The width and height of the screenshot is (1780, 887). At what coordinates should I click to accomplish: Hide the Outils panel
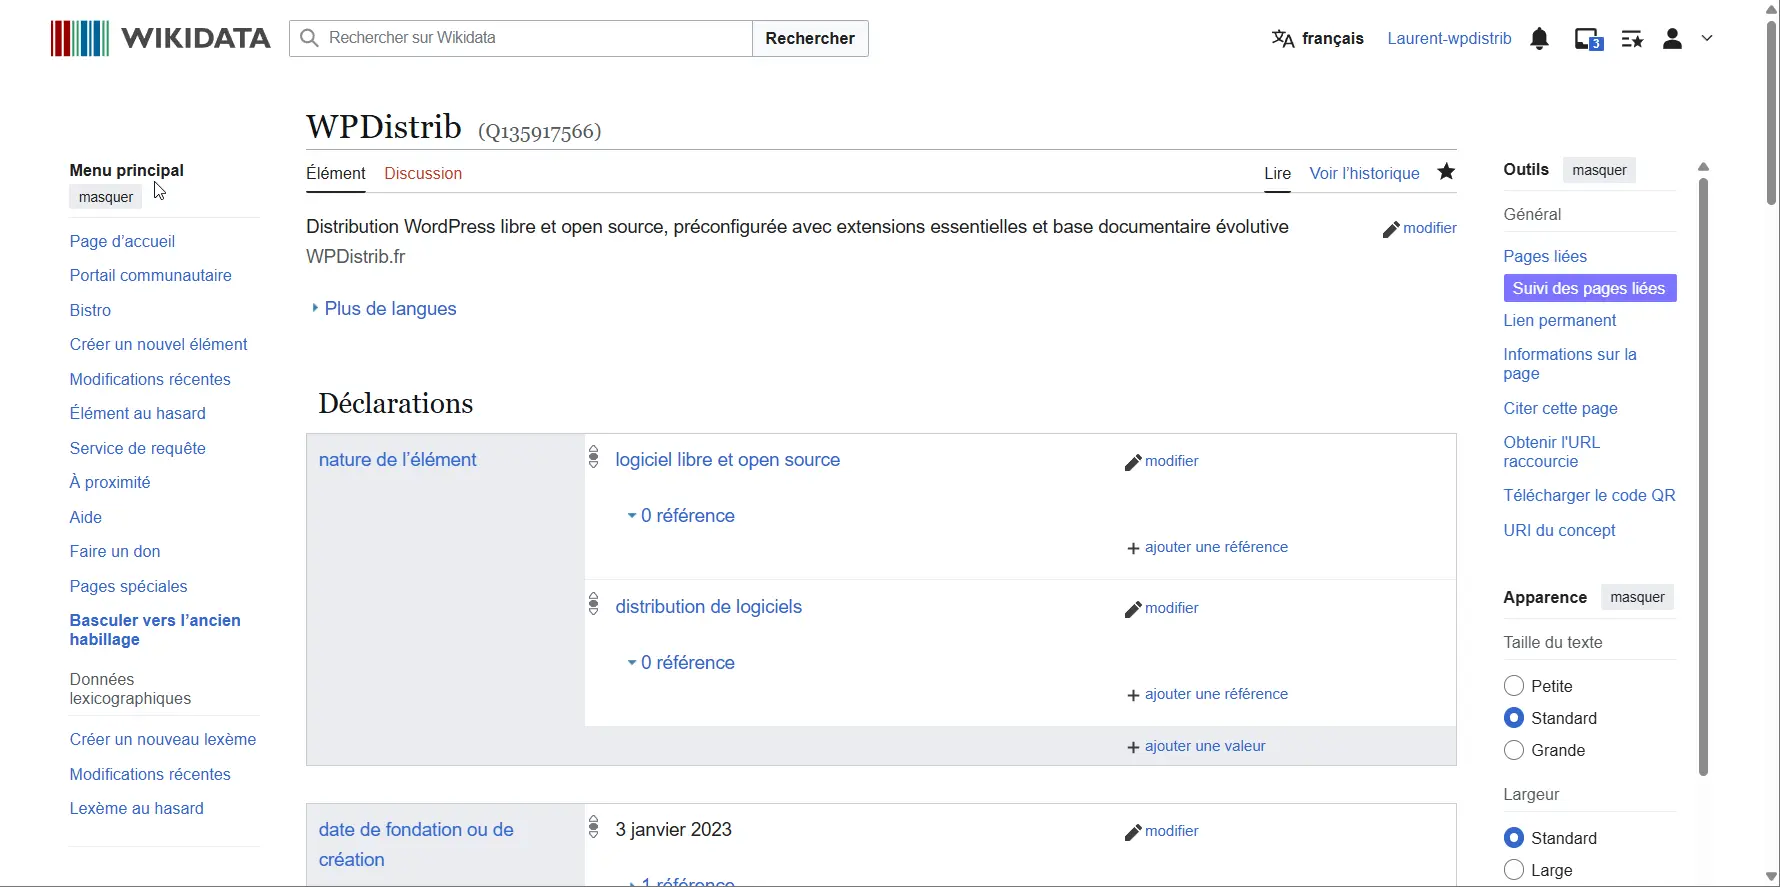click(1599, 170)
